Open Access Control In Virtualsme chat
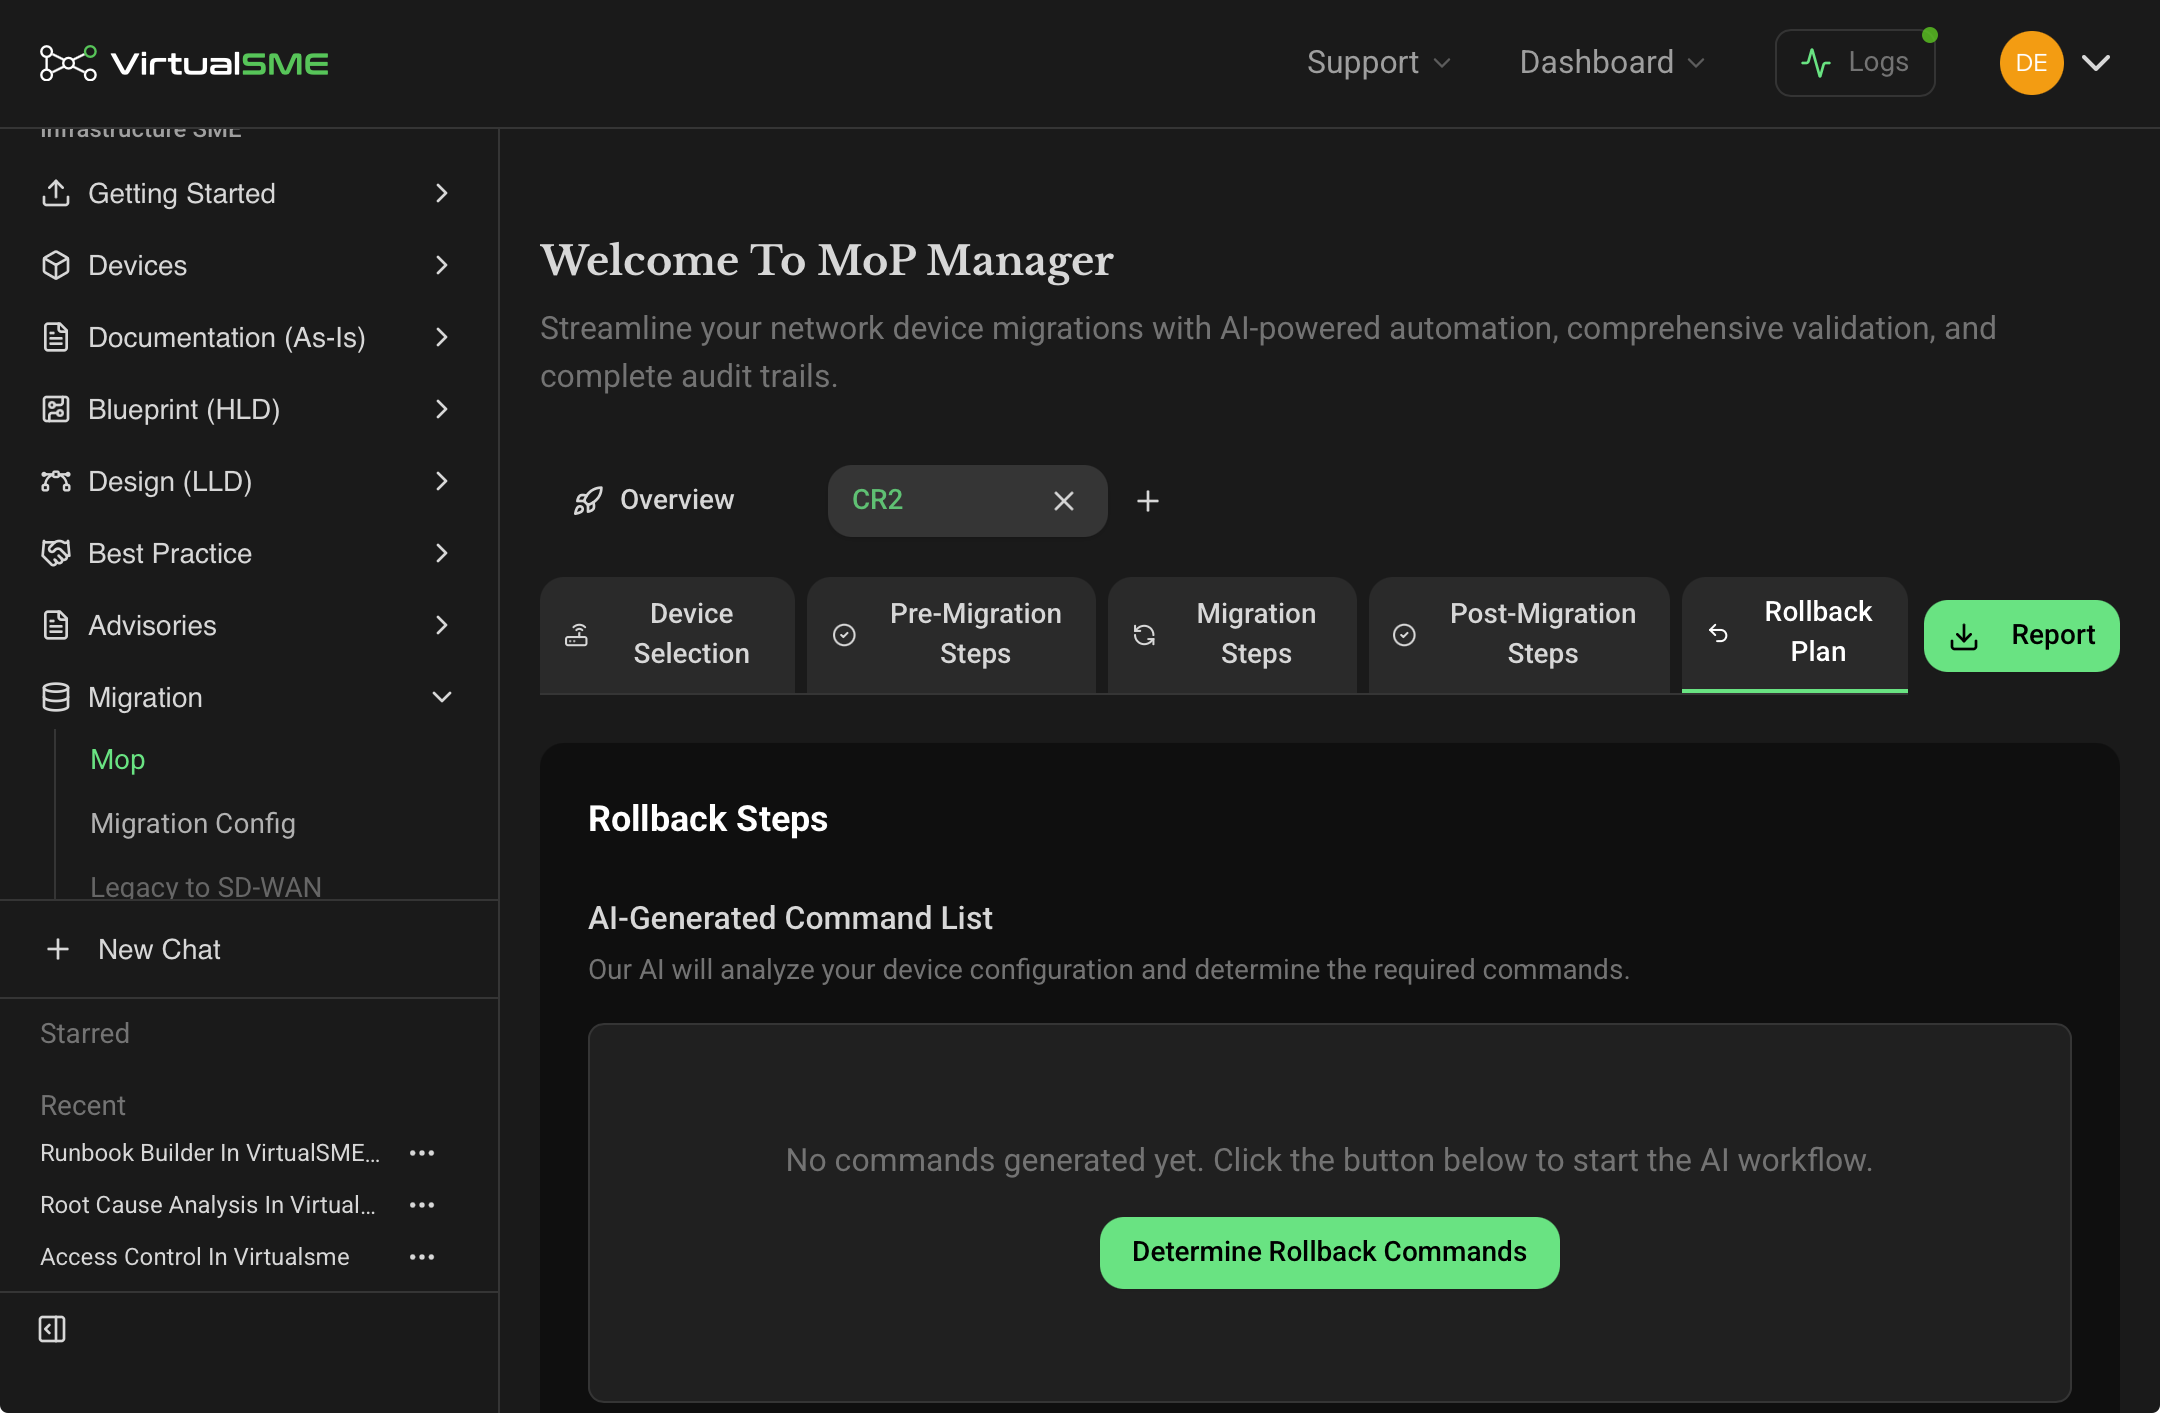 (195, 1257)
